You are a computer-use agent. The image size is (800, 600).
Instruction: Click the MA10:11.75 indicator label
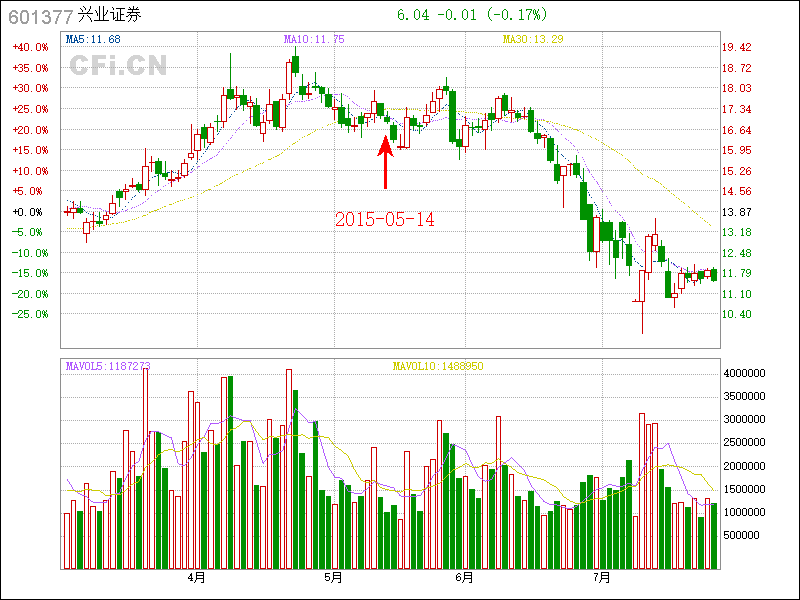coord(314,39)
